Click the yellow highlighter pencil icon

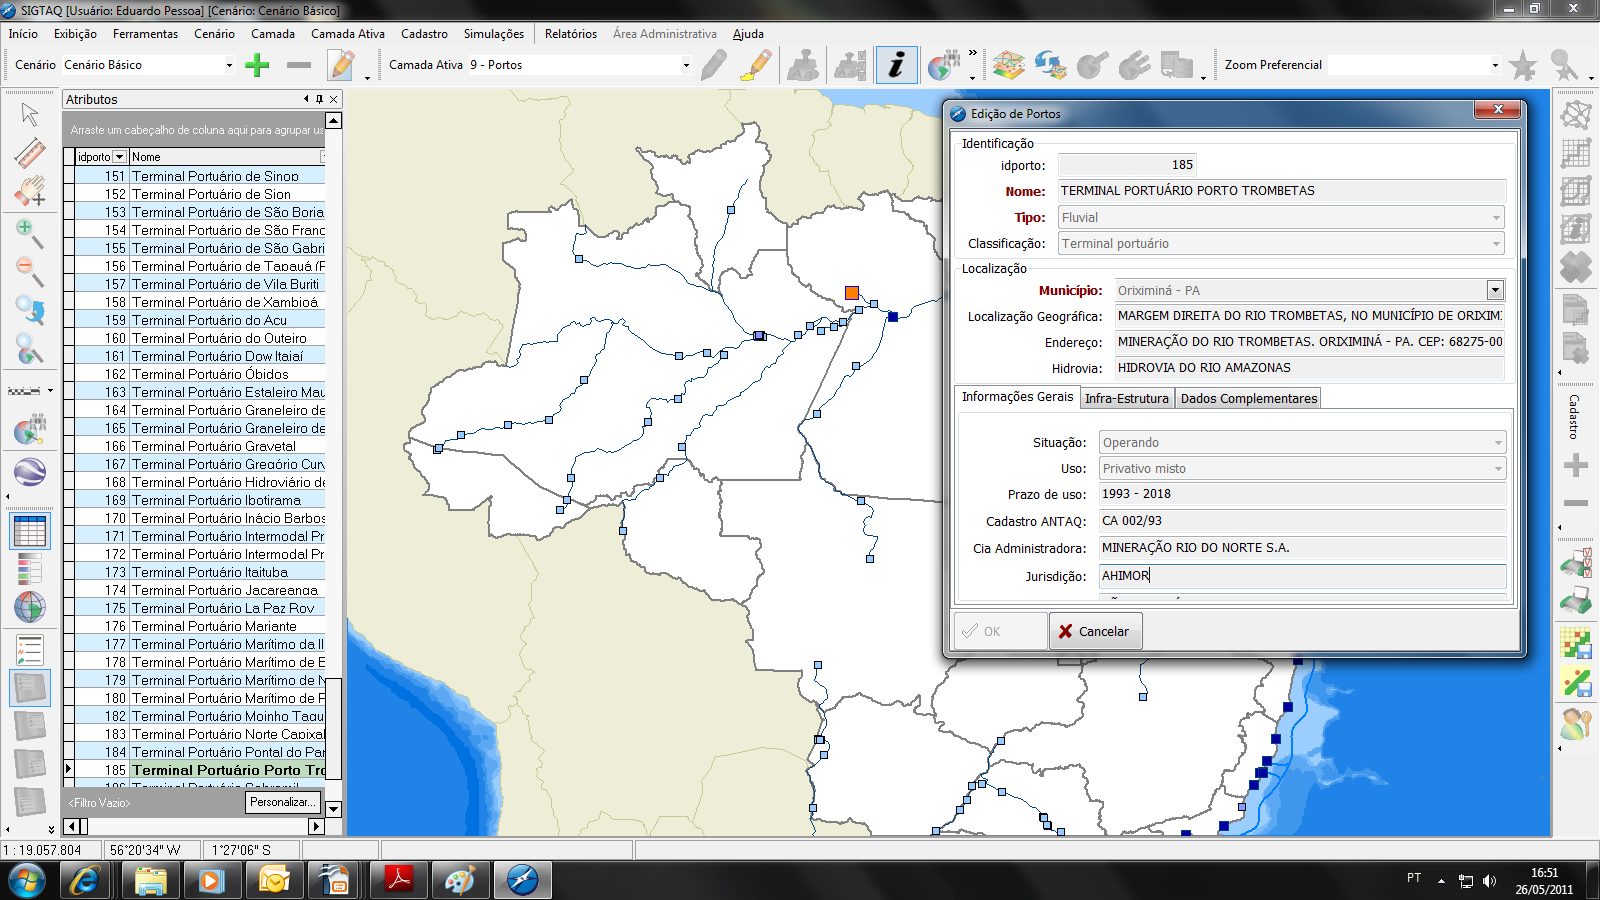[x=757, y=65]
